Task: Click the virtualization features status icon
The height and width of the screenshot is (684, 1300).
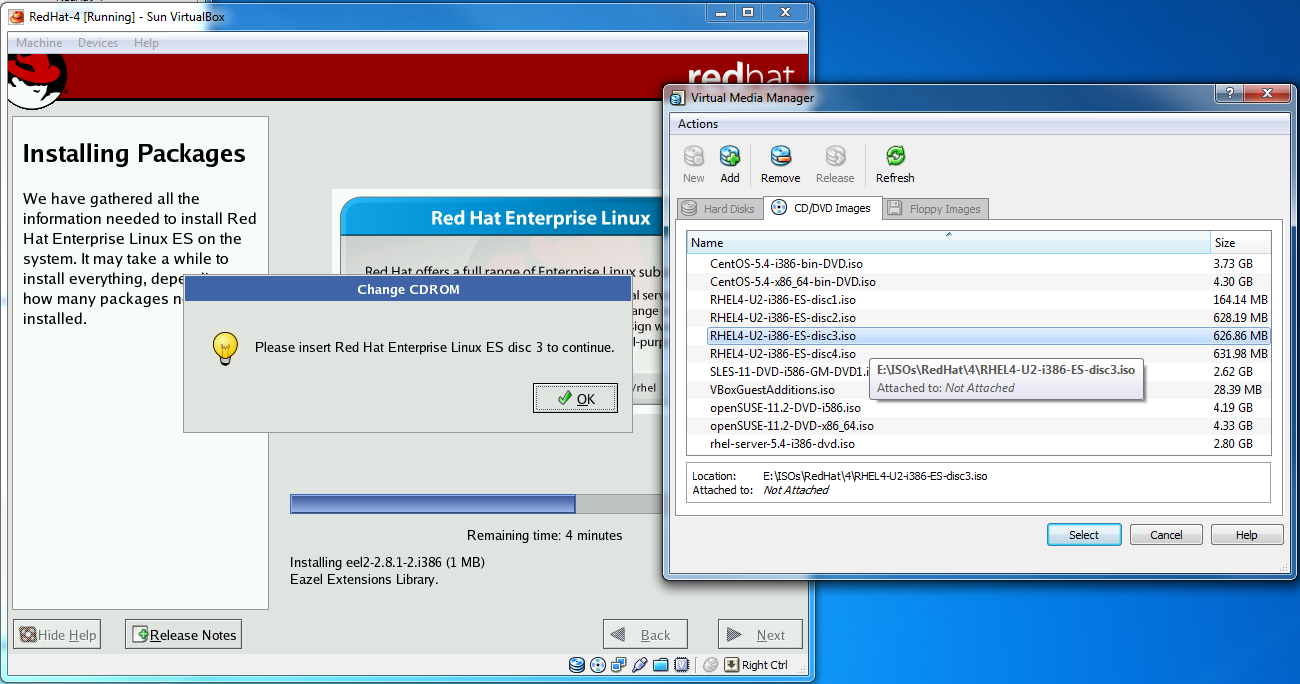Action: 682,665
